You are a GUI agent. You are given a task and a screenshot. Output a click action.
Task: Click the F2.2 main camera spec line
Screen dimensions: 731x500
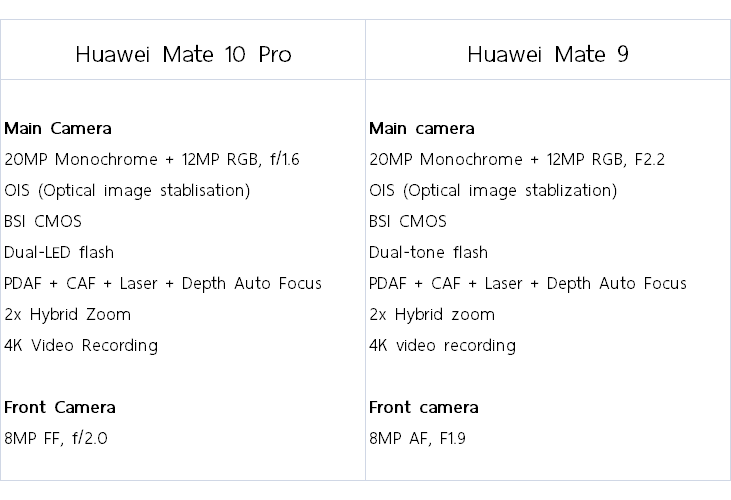(x=517, y=159)
